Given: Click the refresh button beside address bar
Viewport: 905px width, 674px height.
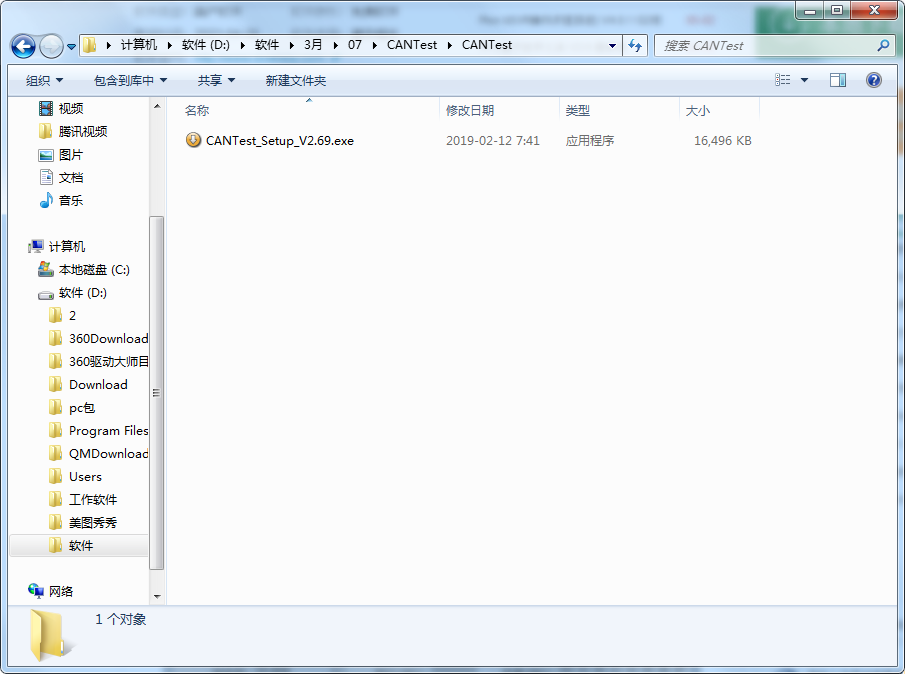Looking at the screenshot, I should pyautogui.click(x=635, y=46).
